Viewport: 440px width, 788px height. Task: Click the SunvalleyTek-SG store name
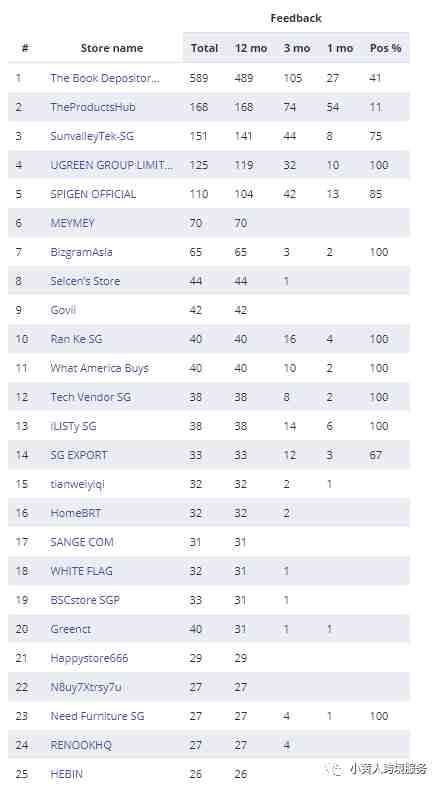pyautogui.click(x=92, y=136)
